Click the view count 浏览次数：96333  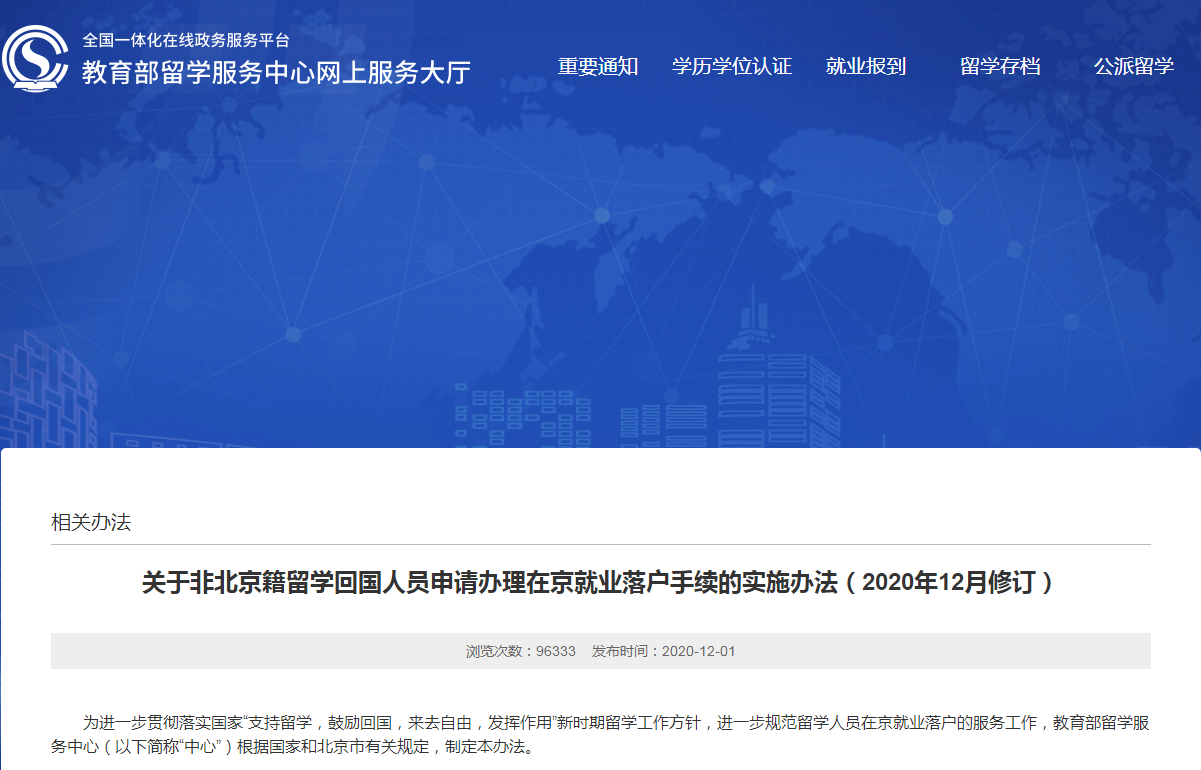[x=521, y=651]
